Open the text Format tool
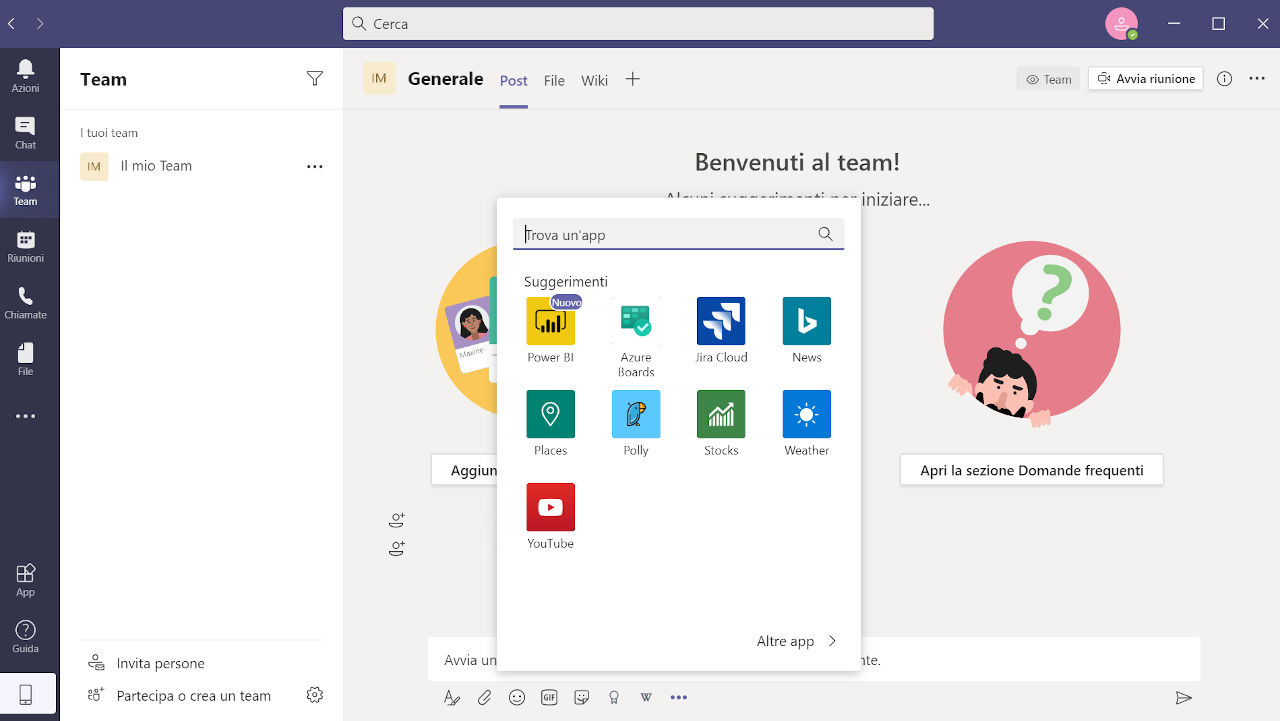The width and height of the screenshot is (1280, 721). click(452, 698)
